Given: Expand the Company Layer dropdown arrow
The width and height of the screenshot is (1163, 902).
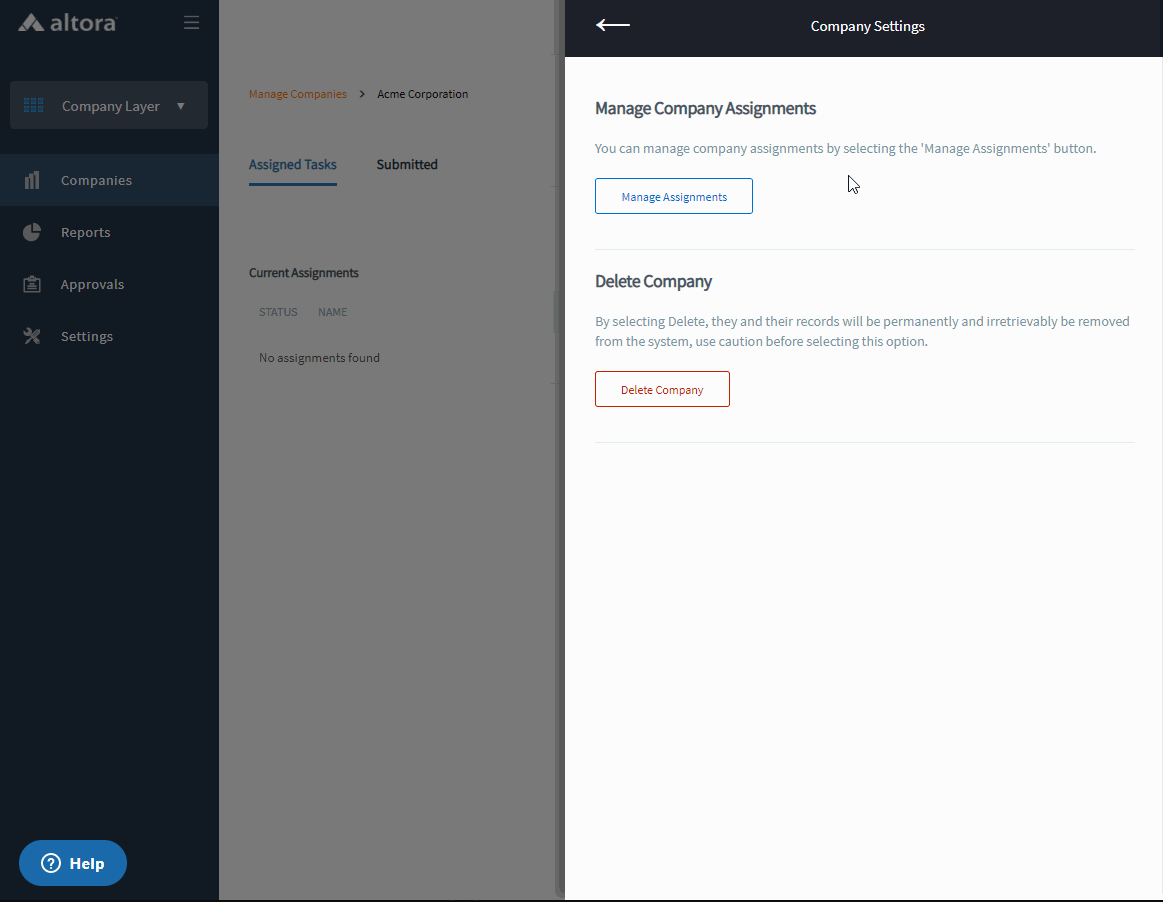Looking at the screenshot, I should tap(181, 106).
